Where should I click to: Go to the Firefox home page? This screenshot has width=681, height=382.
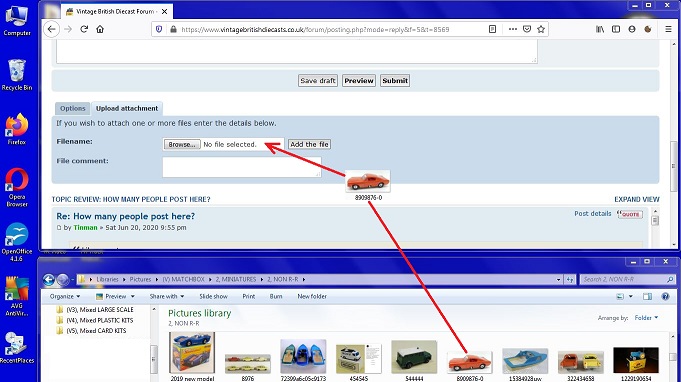(x=100, y=29)
